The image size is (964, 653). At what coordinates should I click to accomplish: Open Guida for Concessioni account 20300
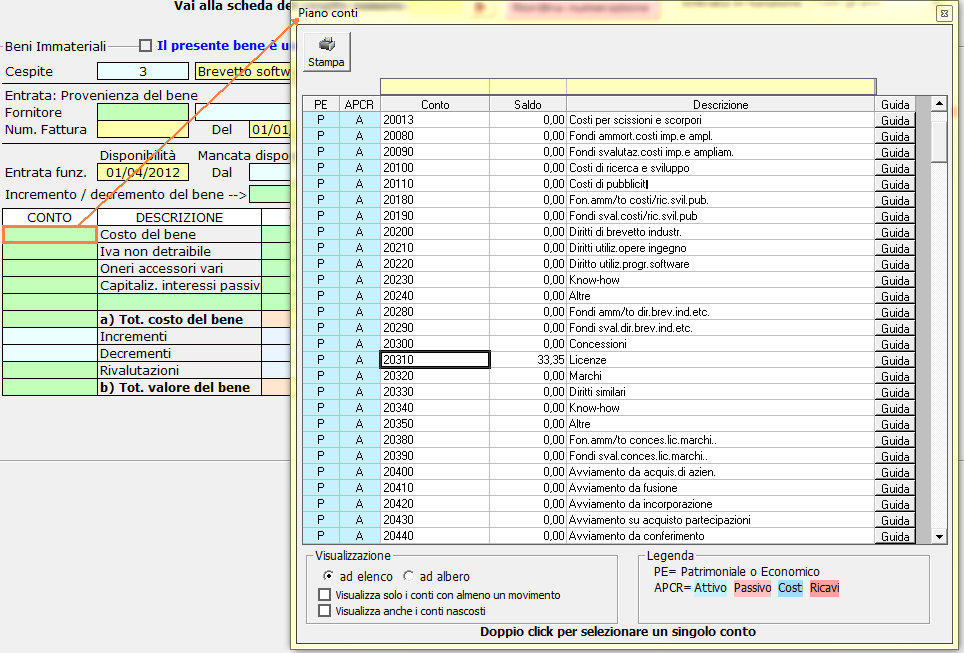(895, 344)
